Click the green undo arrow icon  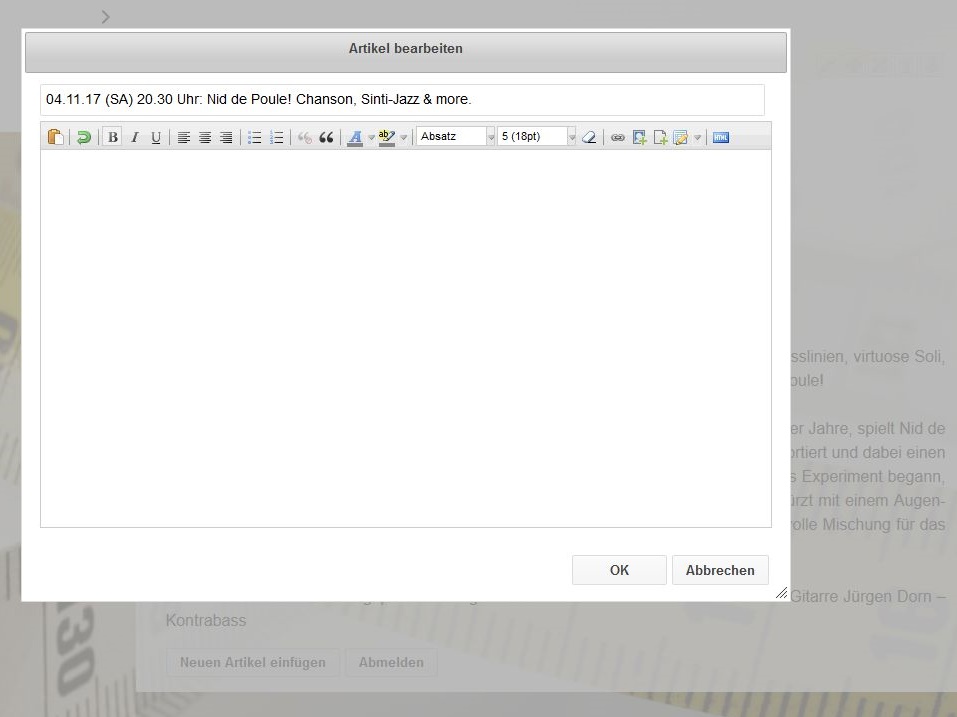pyautogui.click(x=84, y=137)
